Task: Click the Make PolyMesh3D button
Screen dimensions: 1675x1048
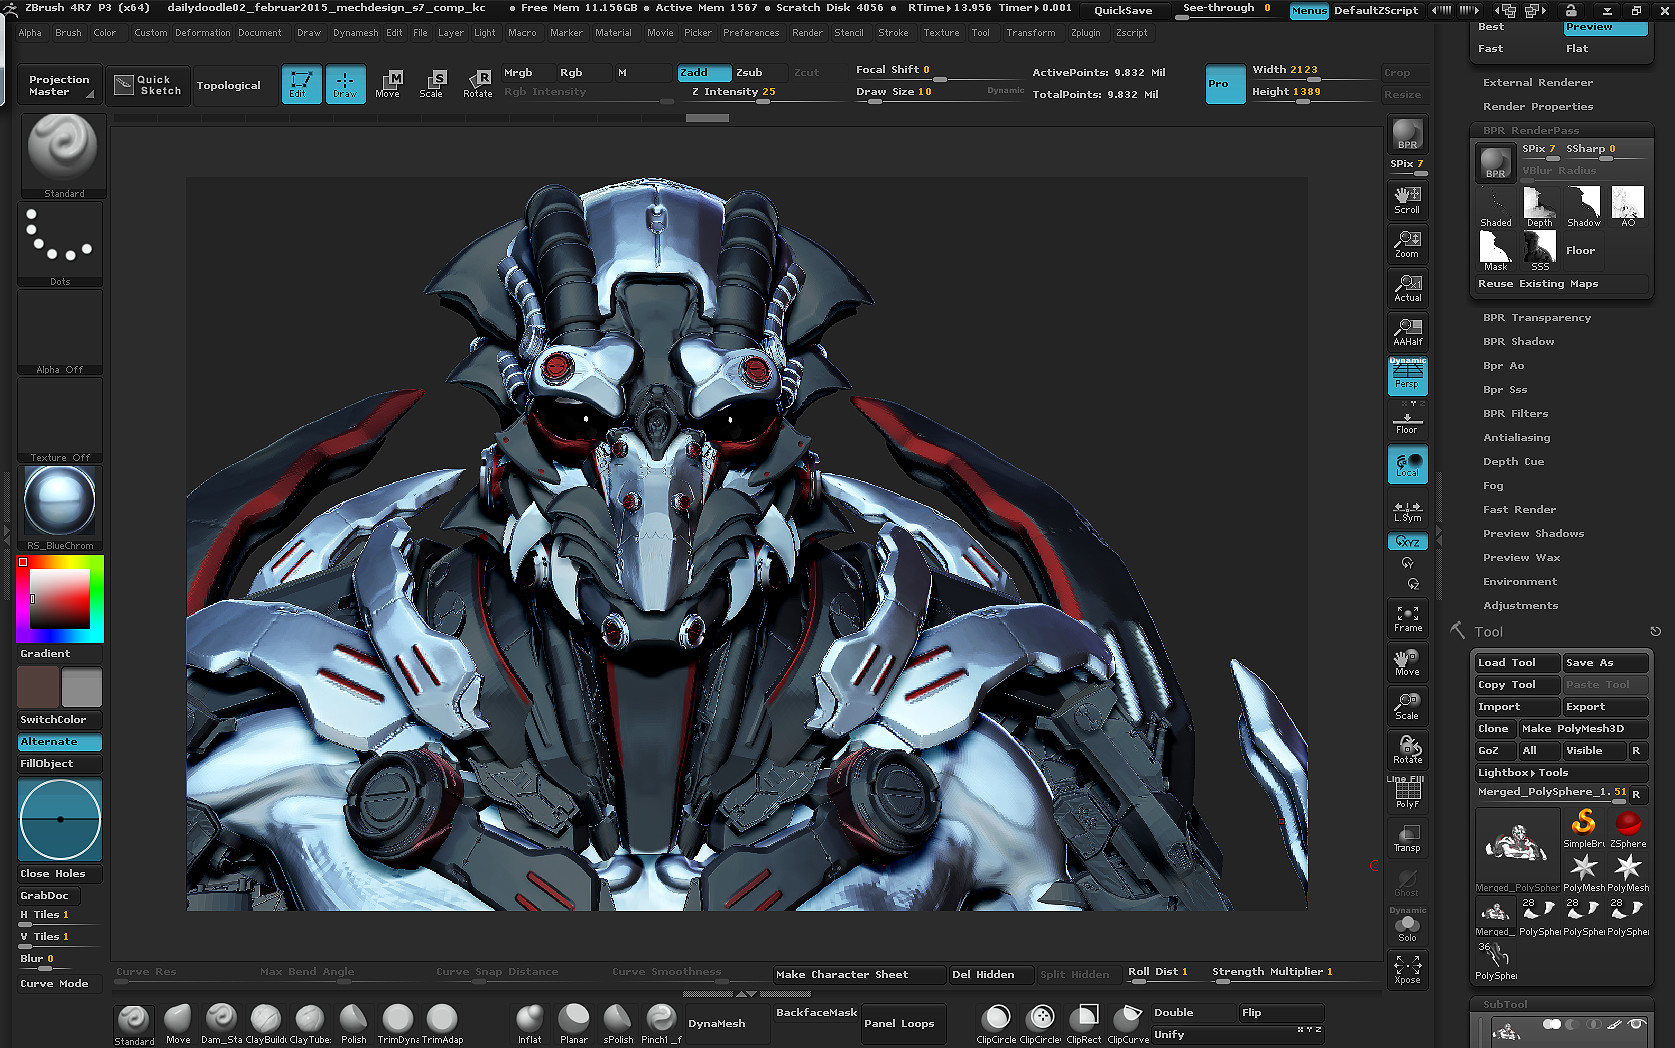Action: (x=1583, y=729)
